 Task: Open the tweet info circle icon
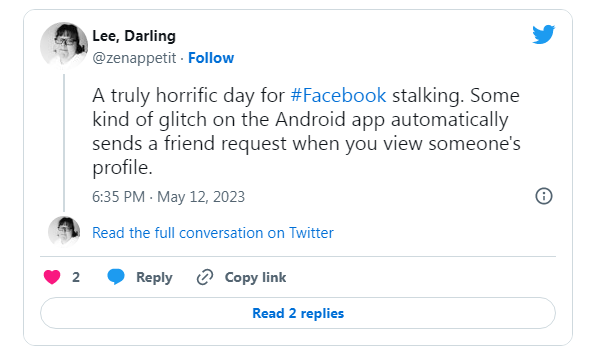544,196
